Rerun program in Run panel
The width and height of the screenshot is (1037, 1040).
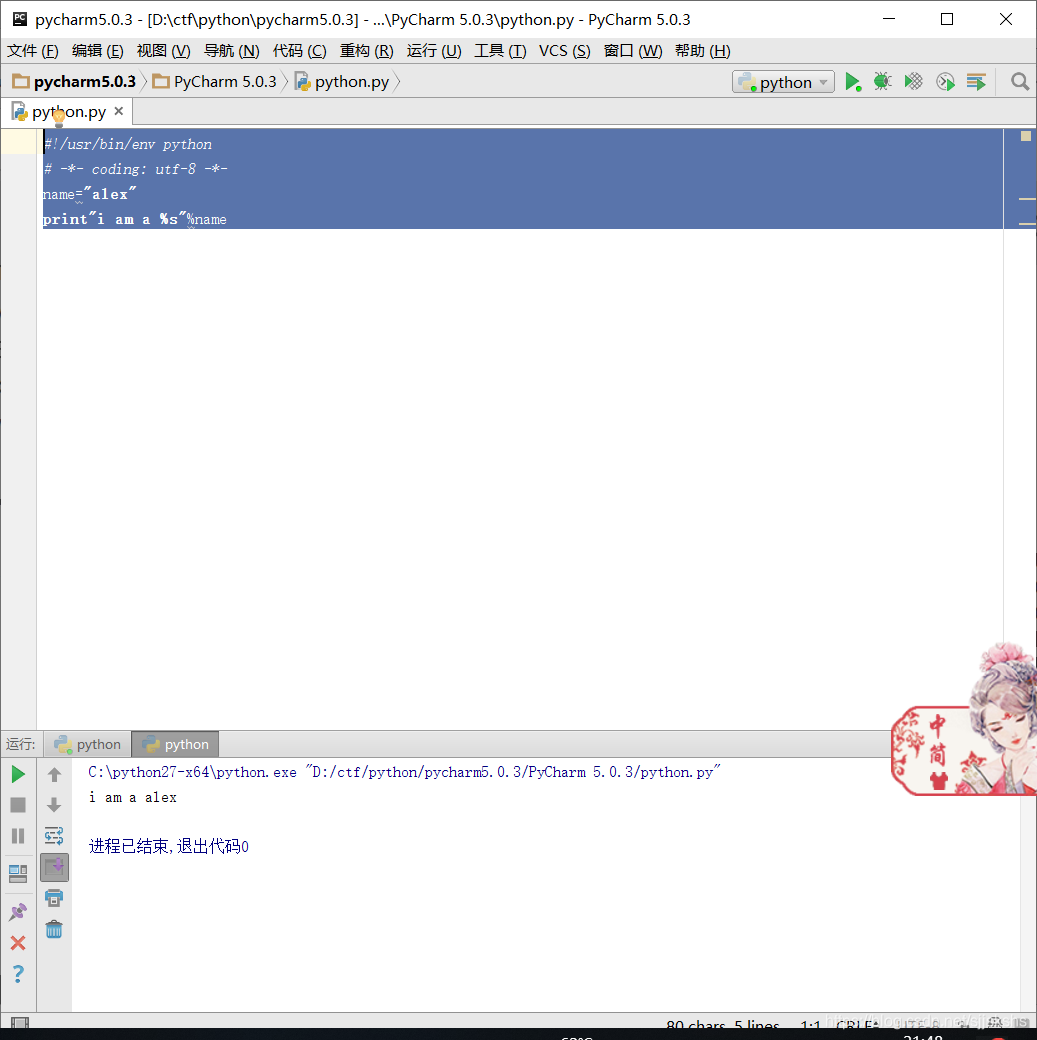pos(18,774)
